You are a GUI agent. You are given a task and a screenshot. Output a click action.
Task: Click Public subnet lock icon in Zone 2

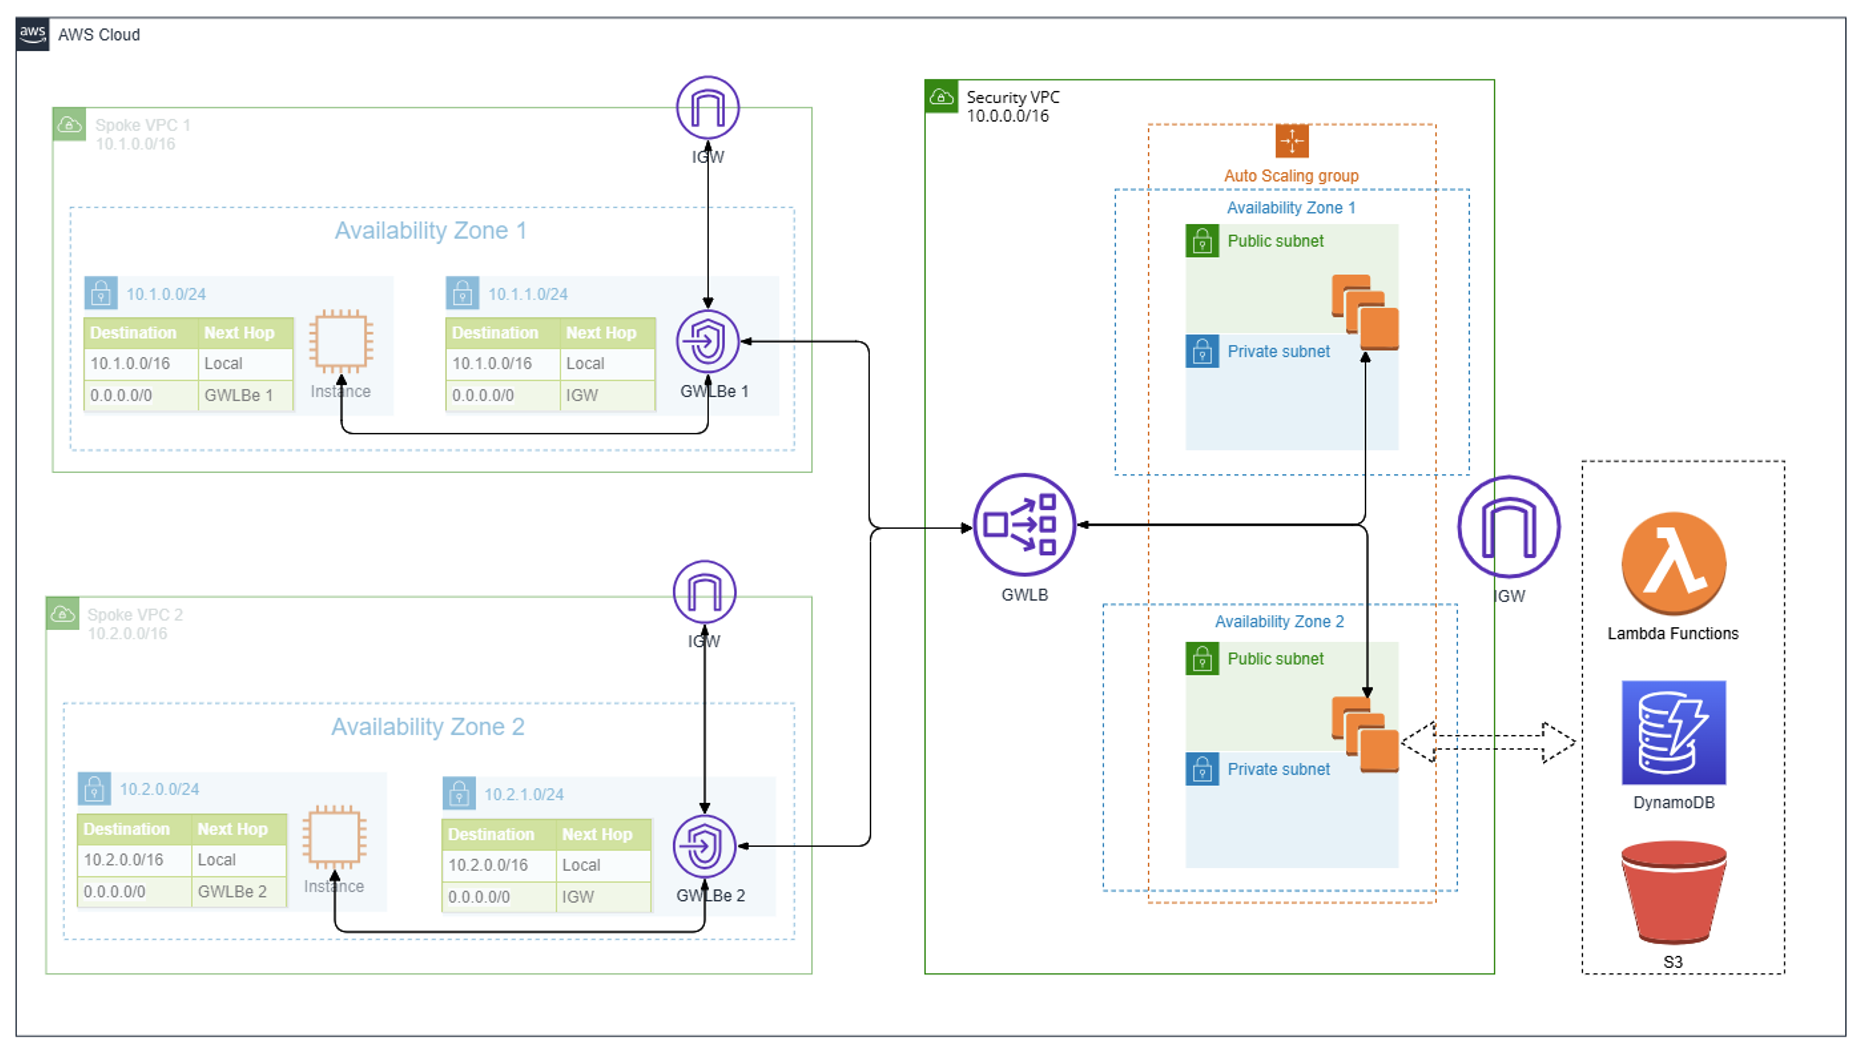point(1202,659)
